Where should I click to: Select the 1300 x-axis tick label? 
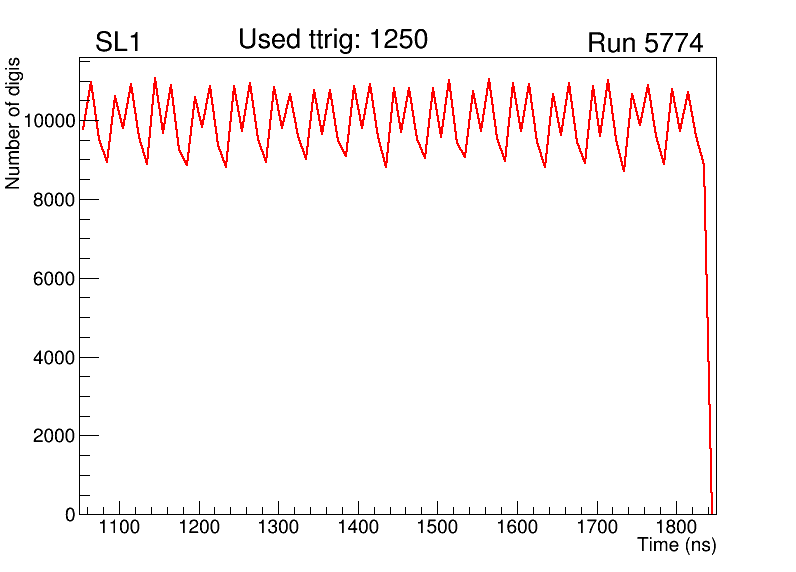(x=278, y=527)
